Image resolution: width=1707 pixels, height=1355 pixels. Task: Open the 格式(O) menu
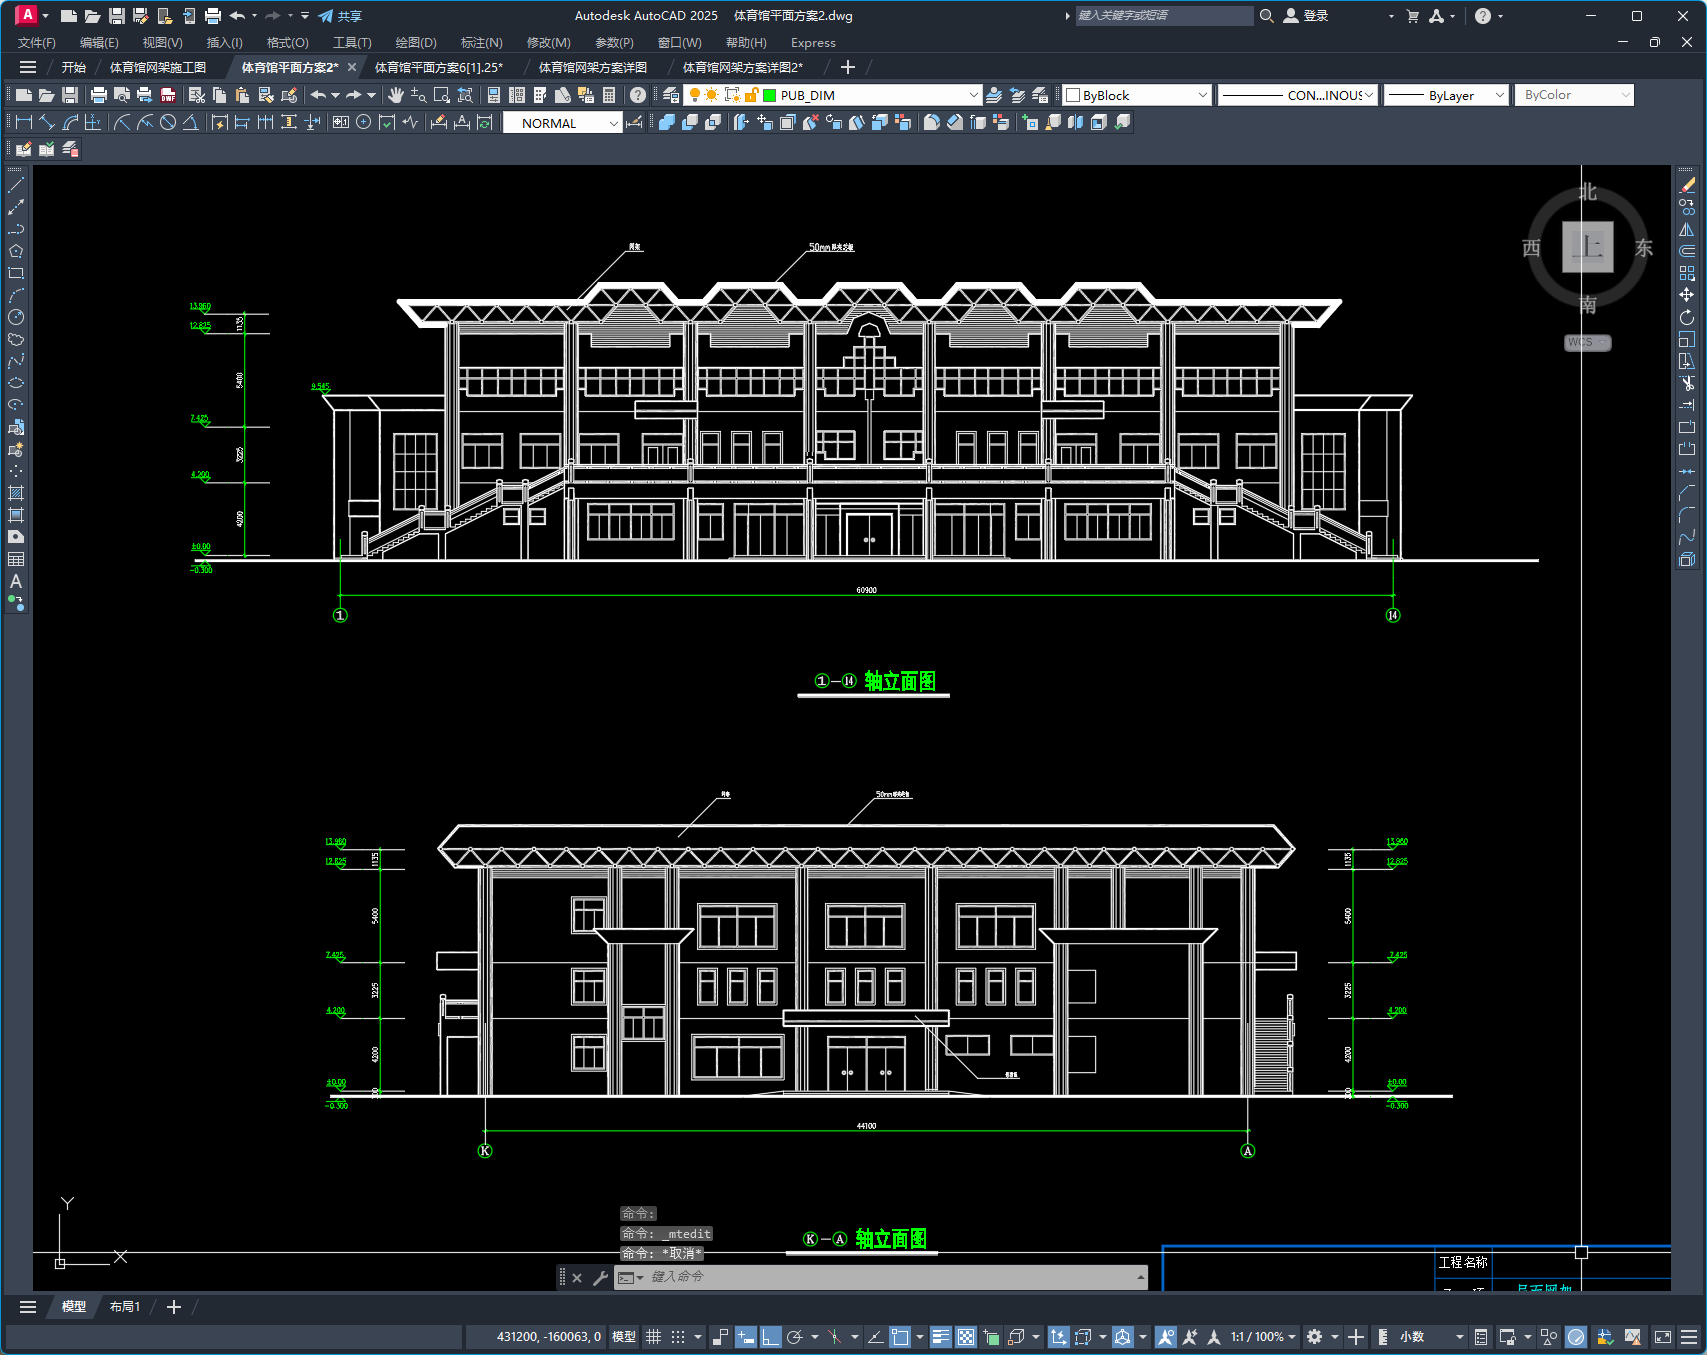(x=287, y=43)
